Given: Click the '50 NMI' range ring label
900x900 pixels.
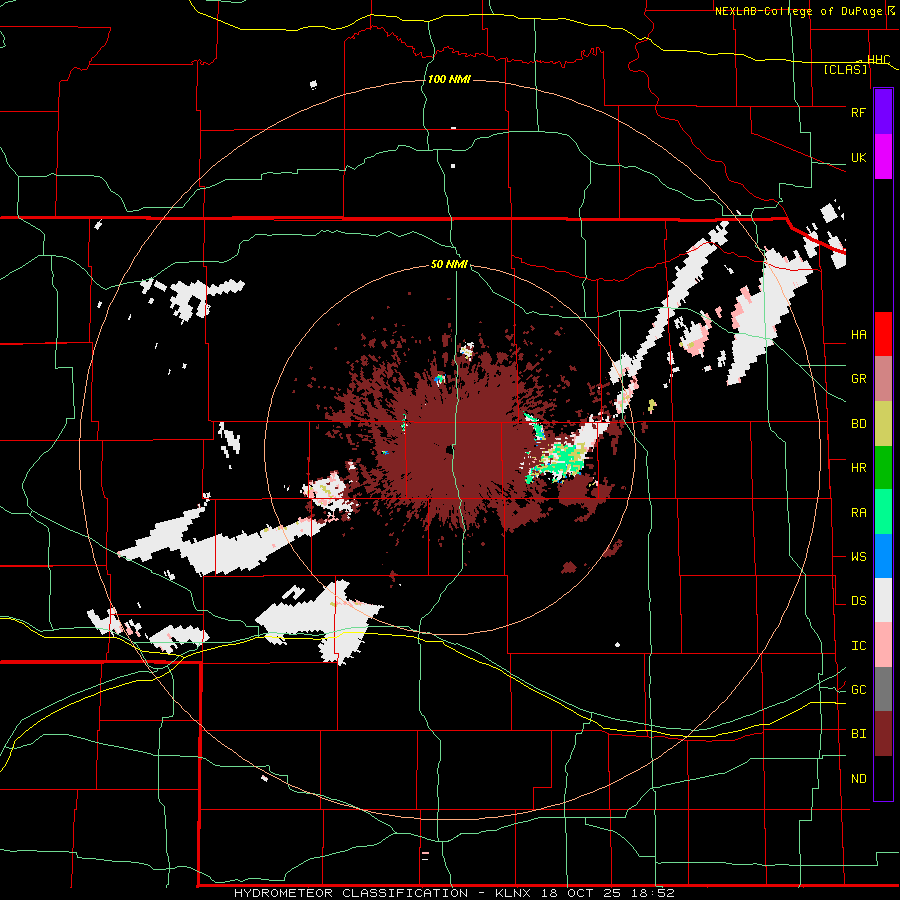Looking at the screenshot, I should 449,264.
